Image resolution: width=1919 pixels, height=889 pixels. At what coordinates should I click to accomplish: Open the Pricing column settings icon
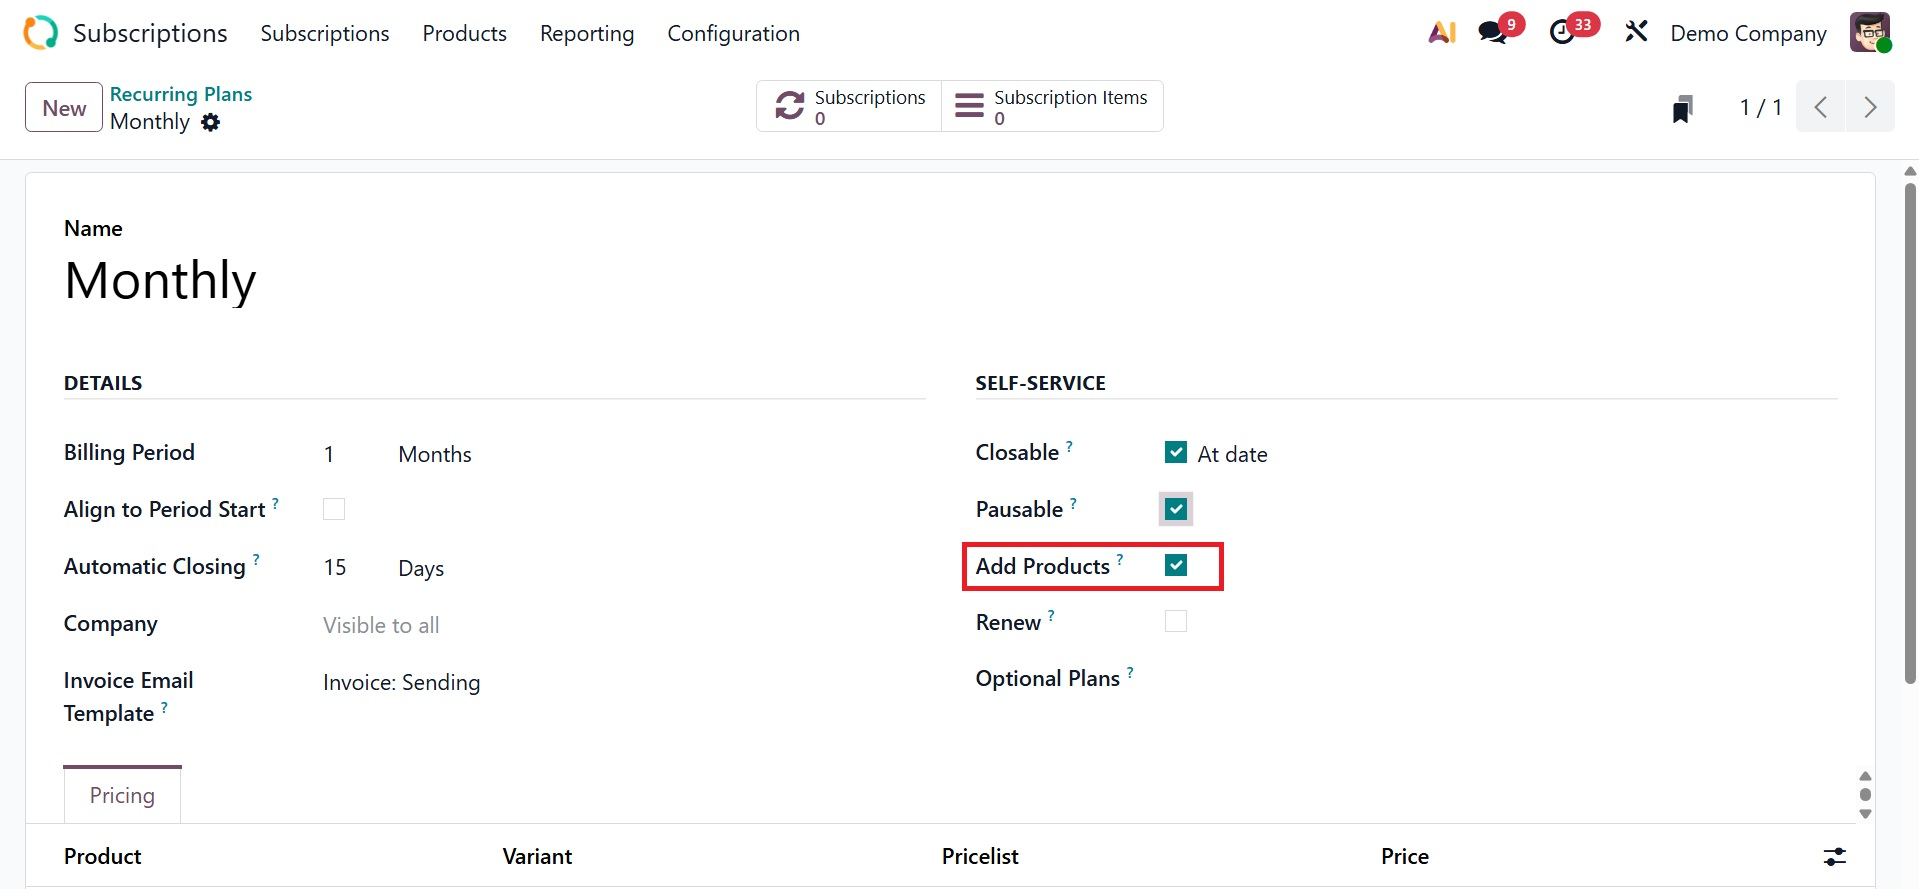click(1834, 856)
